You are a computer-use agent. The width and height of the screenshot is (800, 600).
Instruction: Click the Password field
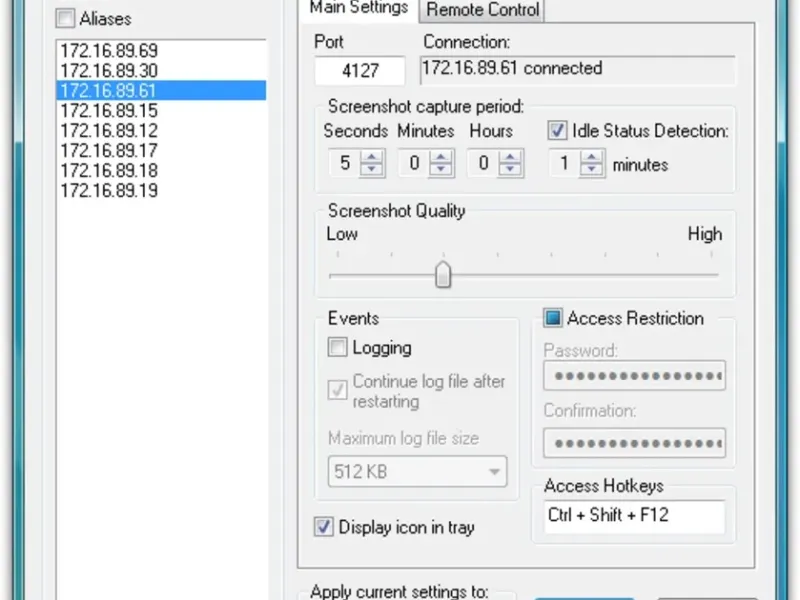pos(634,376)
